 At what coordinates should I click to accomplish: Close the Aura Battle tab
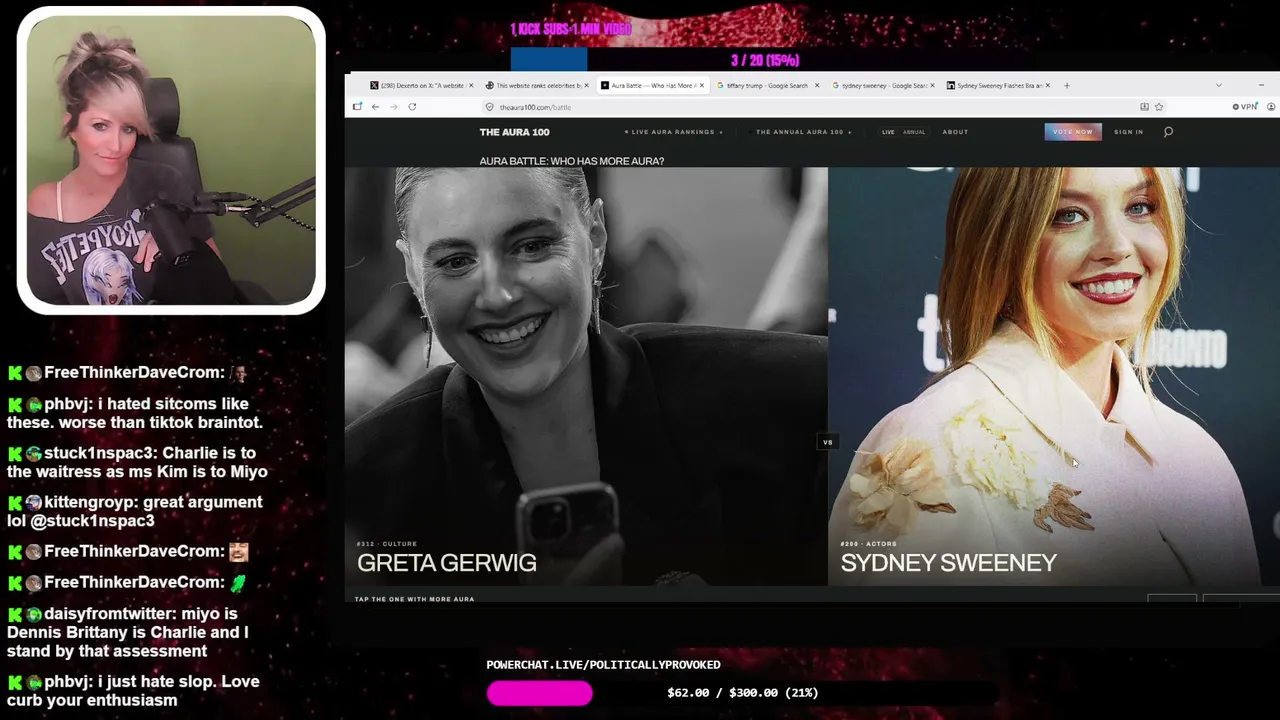[702, 85]
